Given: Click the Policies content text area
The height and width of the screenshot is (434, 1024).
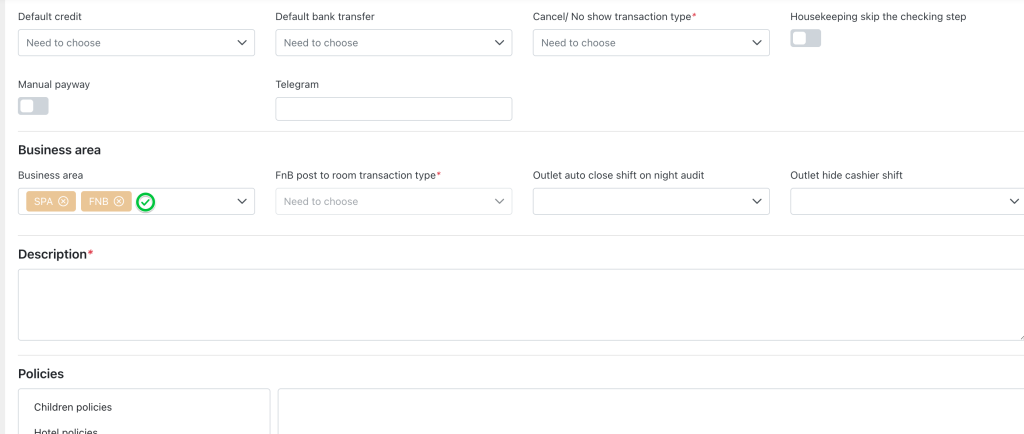Looking at the screenshot, I should tap(650, 412).
